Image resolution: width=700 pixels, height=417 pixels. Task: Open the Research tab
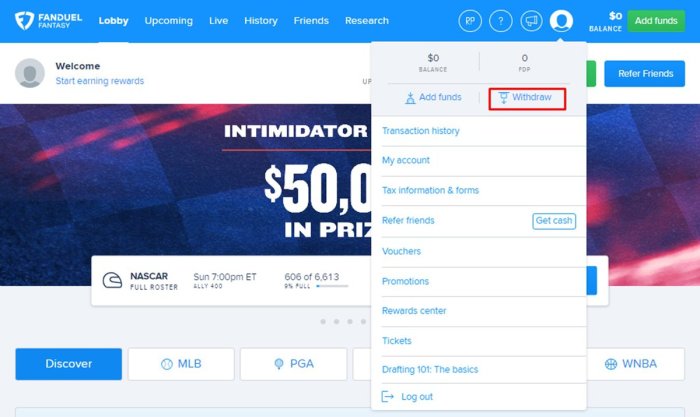[367, 21]
